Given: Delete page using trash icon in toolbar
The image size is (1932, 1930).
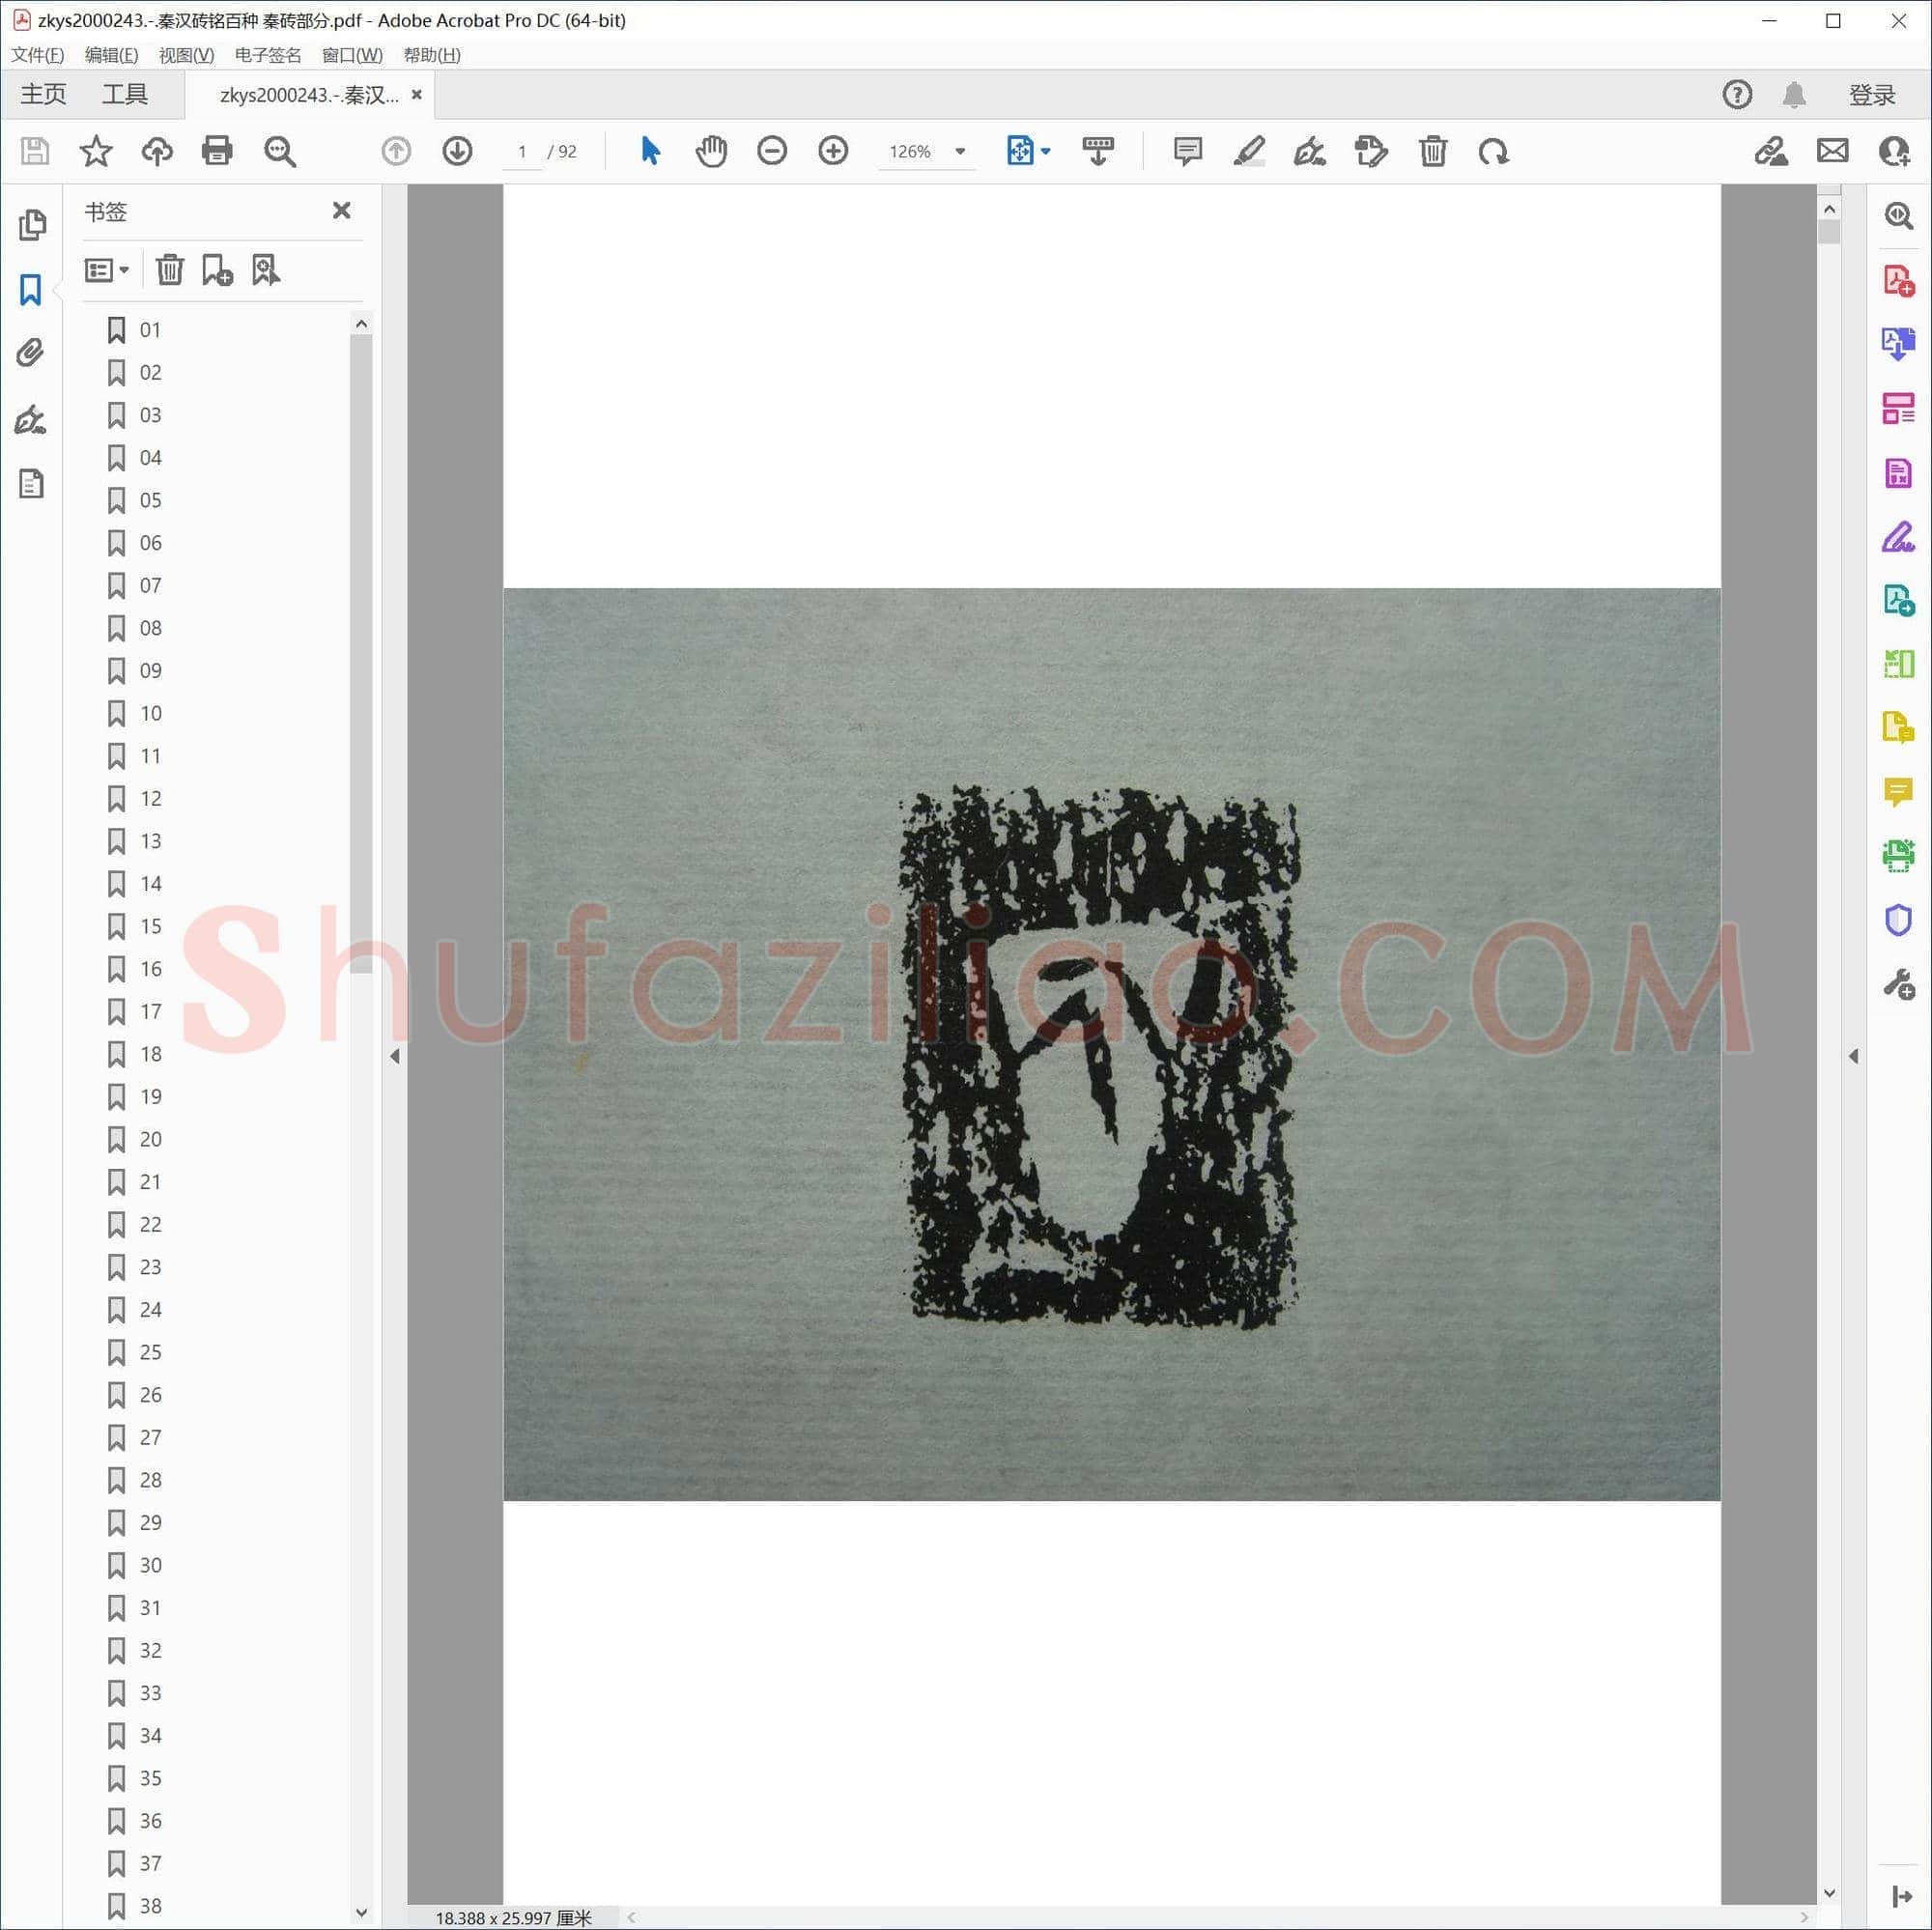Looking at the screenshot, I should tap(1433, 151).
